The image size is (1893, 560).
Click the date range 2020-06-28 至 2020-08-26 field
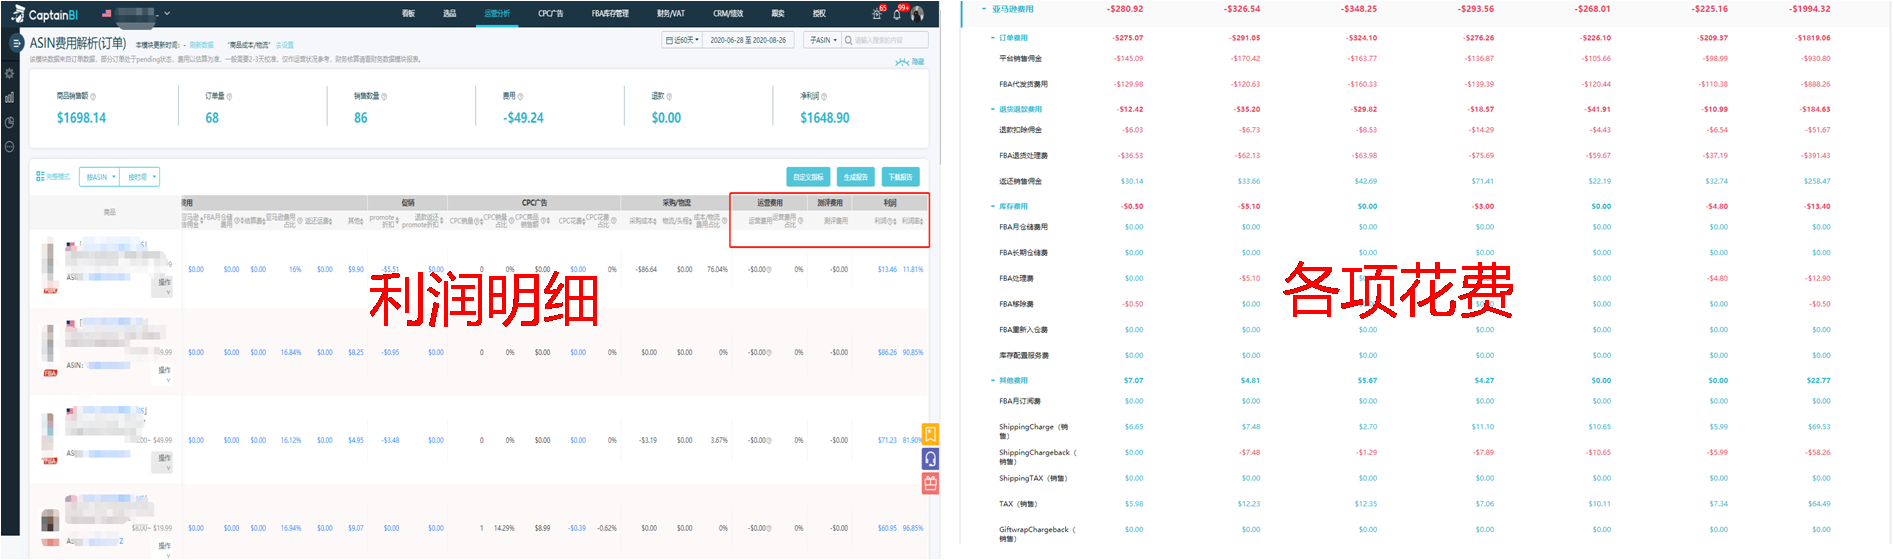[x=748, y=40]
